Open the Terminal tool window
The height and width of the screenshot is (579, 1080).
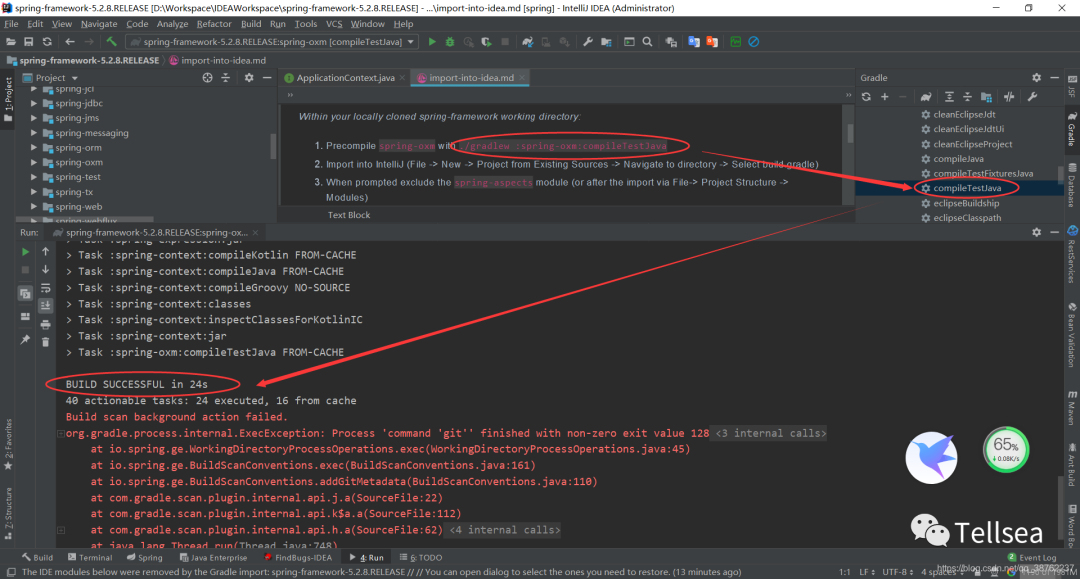tap(90, 558)
